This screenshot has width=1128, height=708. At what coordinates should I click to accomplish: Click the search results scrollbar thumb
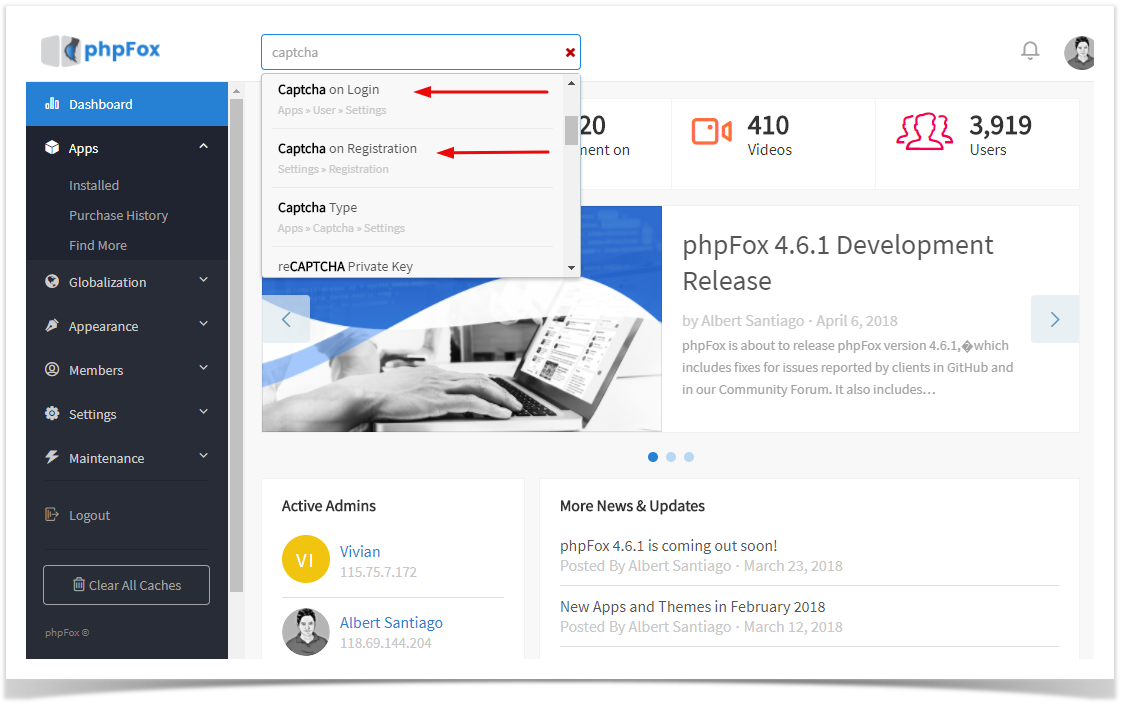571,130
